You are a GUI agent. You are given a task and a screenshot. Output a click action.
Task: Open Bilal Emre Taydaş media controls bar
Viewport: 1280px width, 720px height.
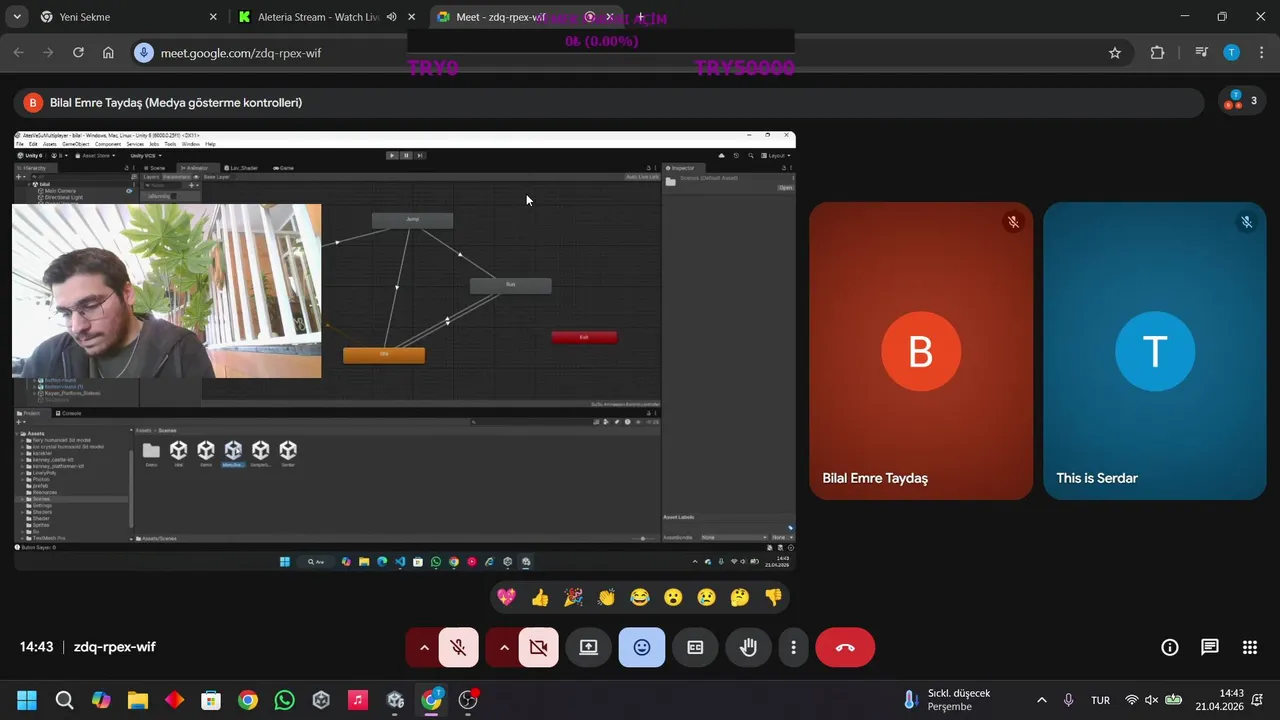[x=608, y=102]
